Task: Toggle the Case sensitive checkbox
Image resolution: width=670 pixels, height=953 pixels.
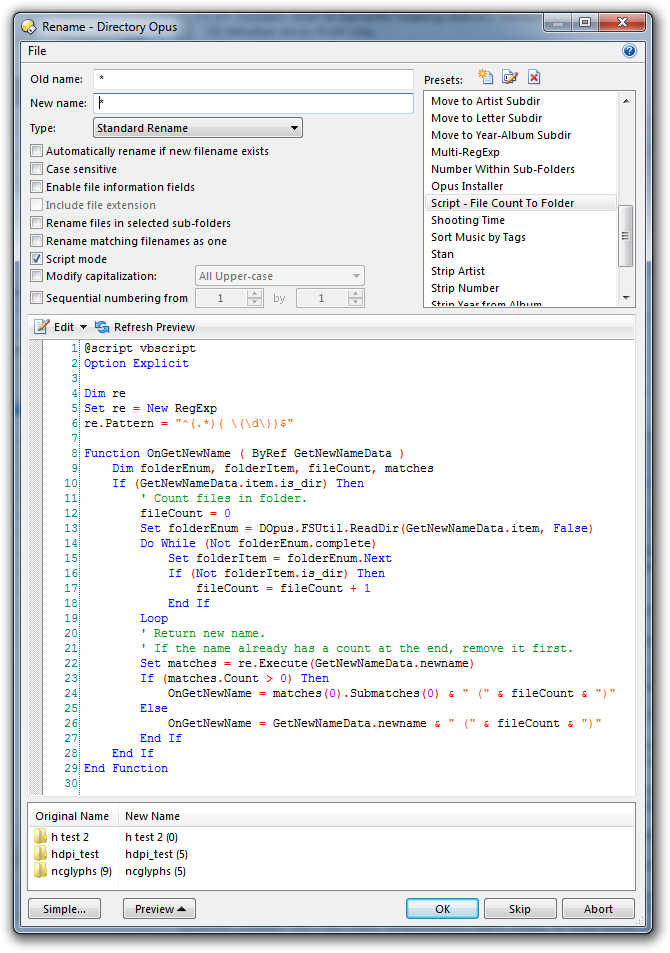Action: (x=36, y=169)
